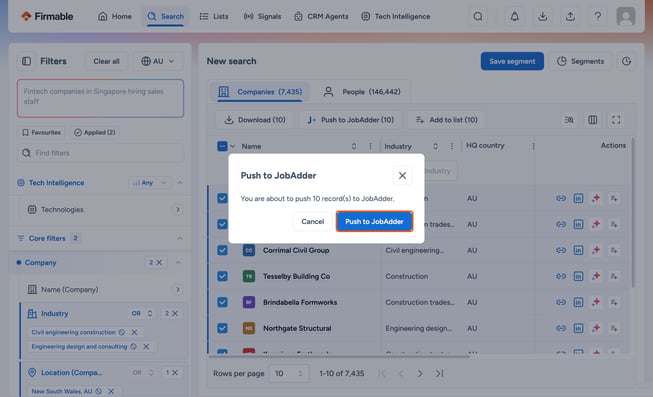Image resolution: width=653 pixels, height=397 pixels.
Task: Collapse the Tech Intelligence section
Action: (180, 182)
